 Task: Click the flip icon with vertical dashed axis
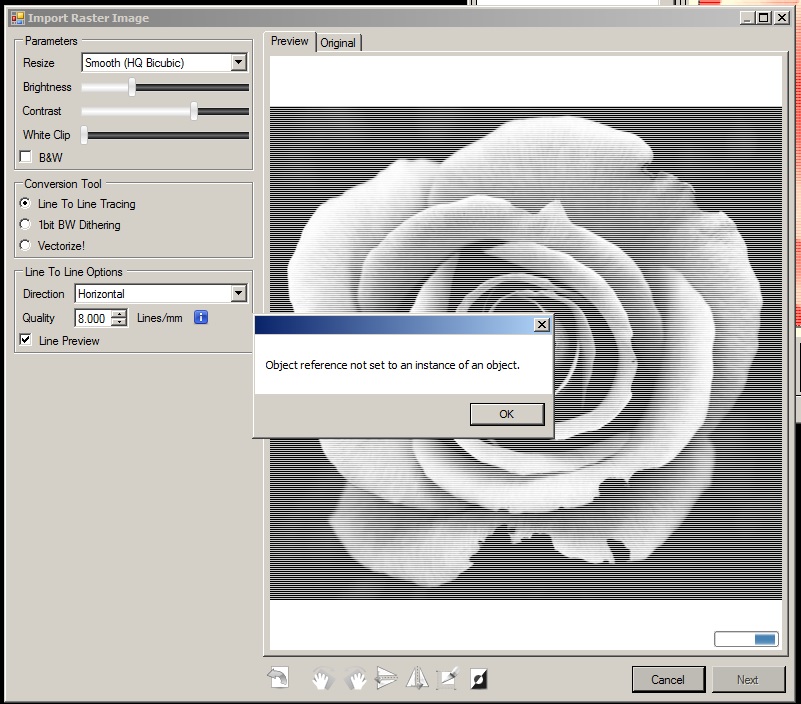coord(417,680)
